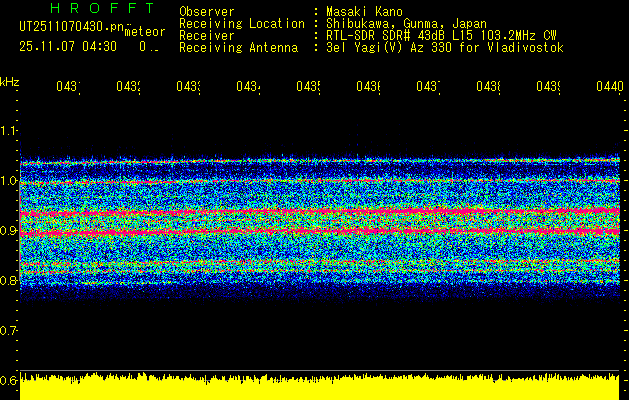Click the 0431 time marker
The image size is (629, 400).
coord(68,86)
